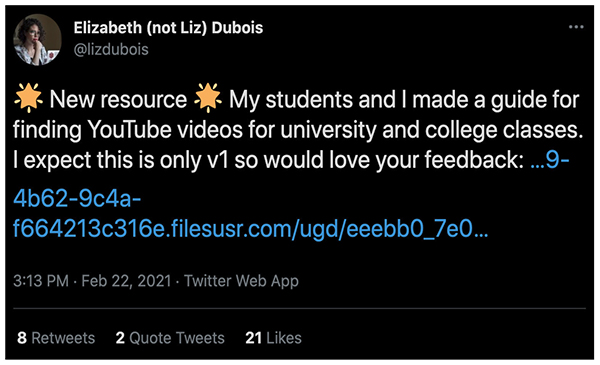Screen dimensions: 600x365
Task: View the 2 Quote Tweets list
Action: pos(170,338)
